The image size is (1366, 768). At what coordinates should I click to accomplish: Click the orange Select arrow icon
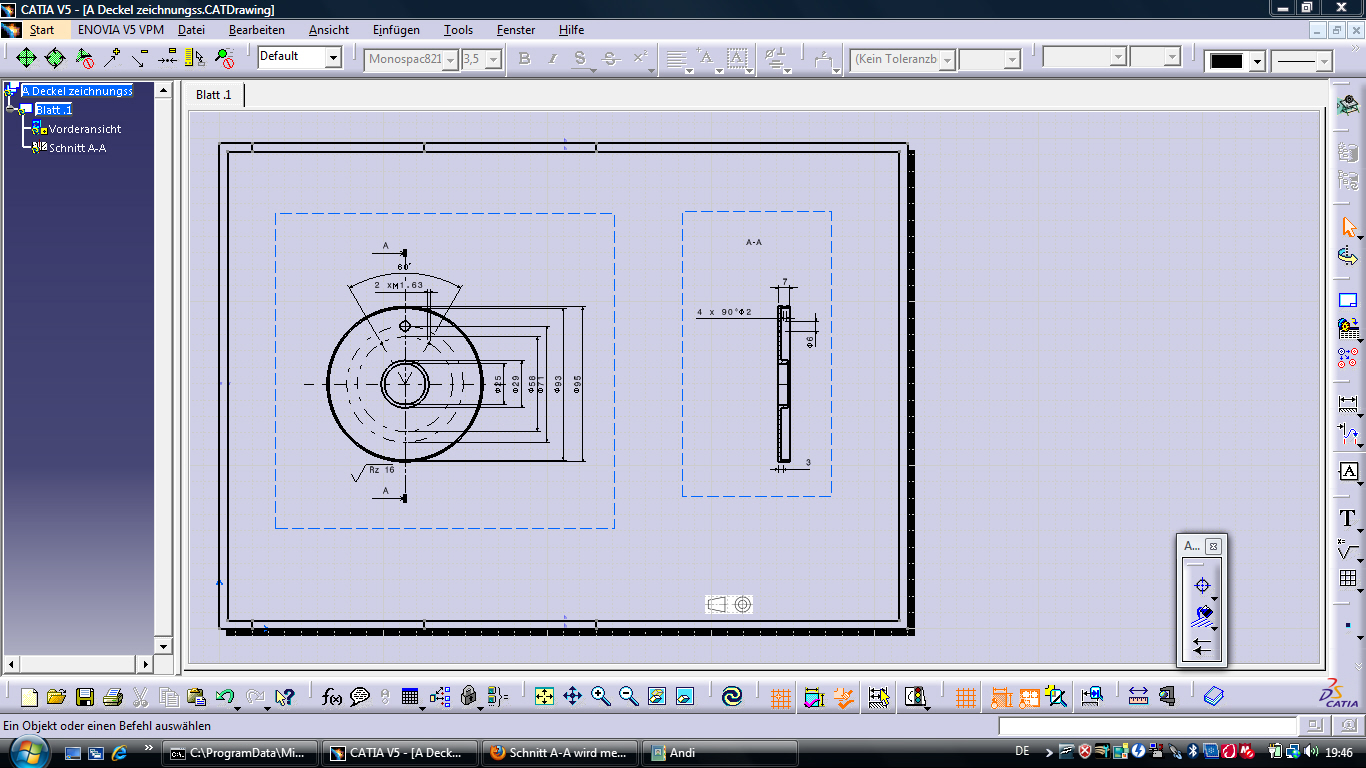click(1349, 227)
